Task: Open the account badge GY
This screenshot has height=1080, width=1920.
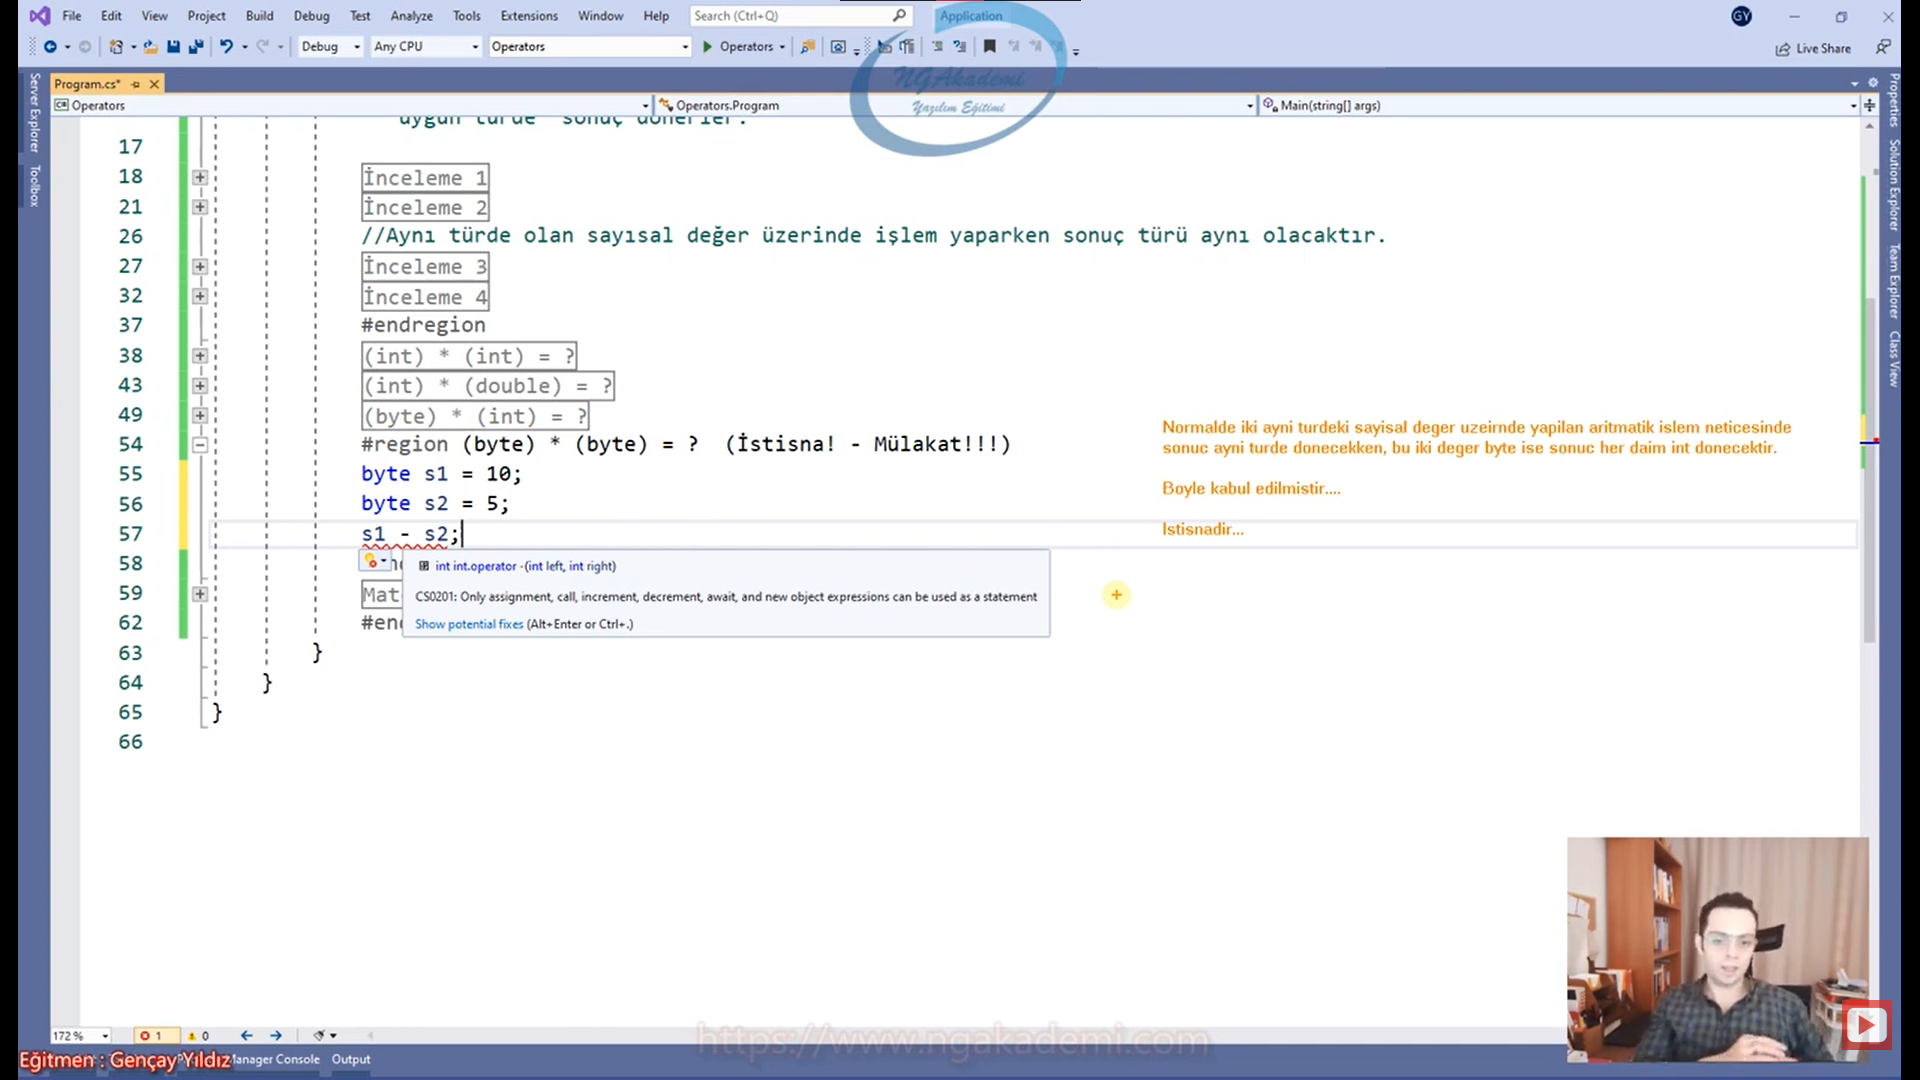Action: click(1741, 16)
